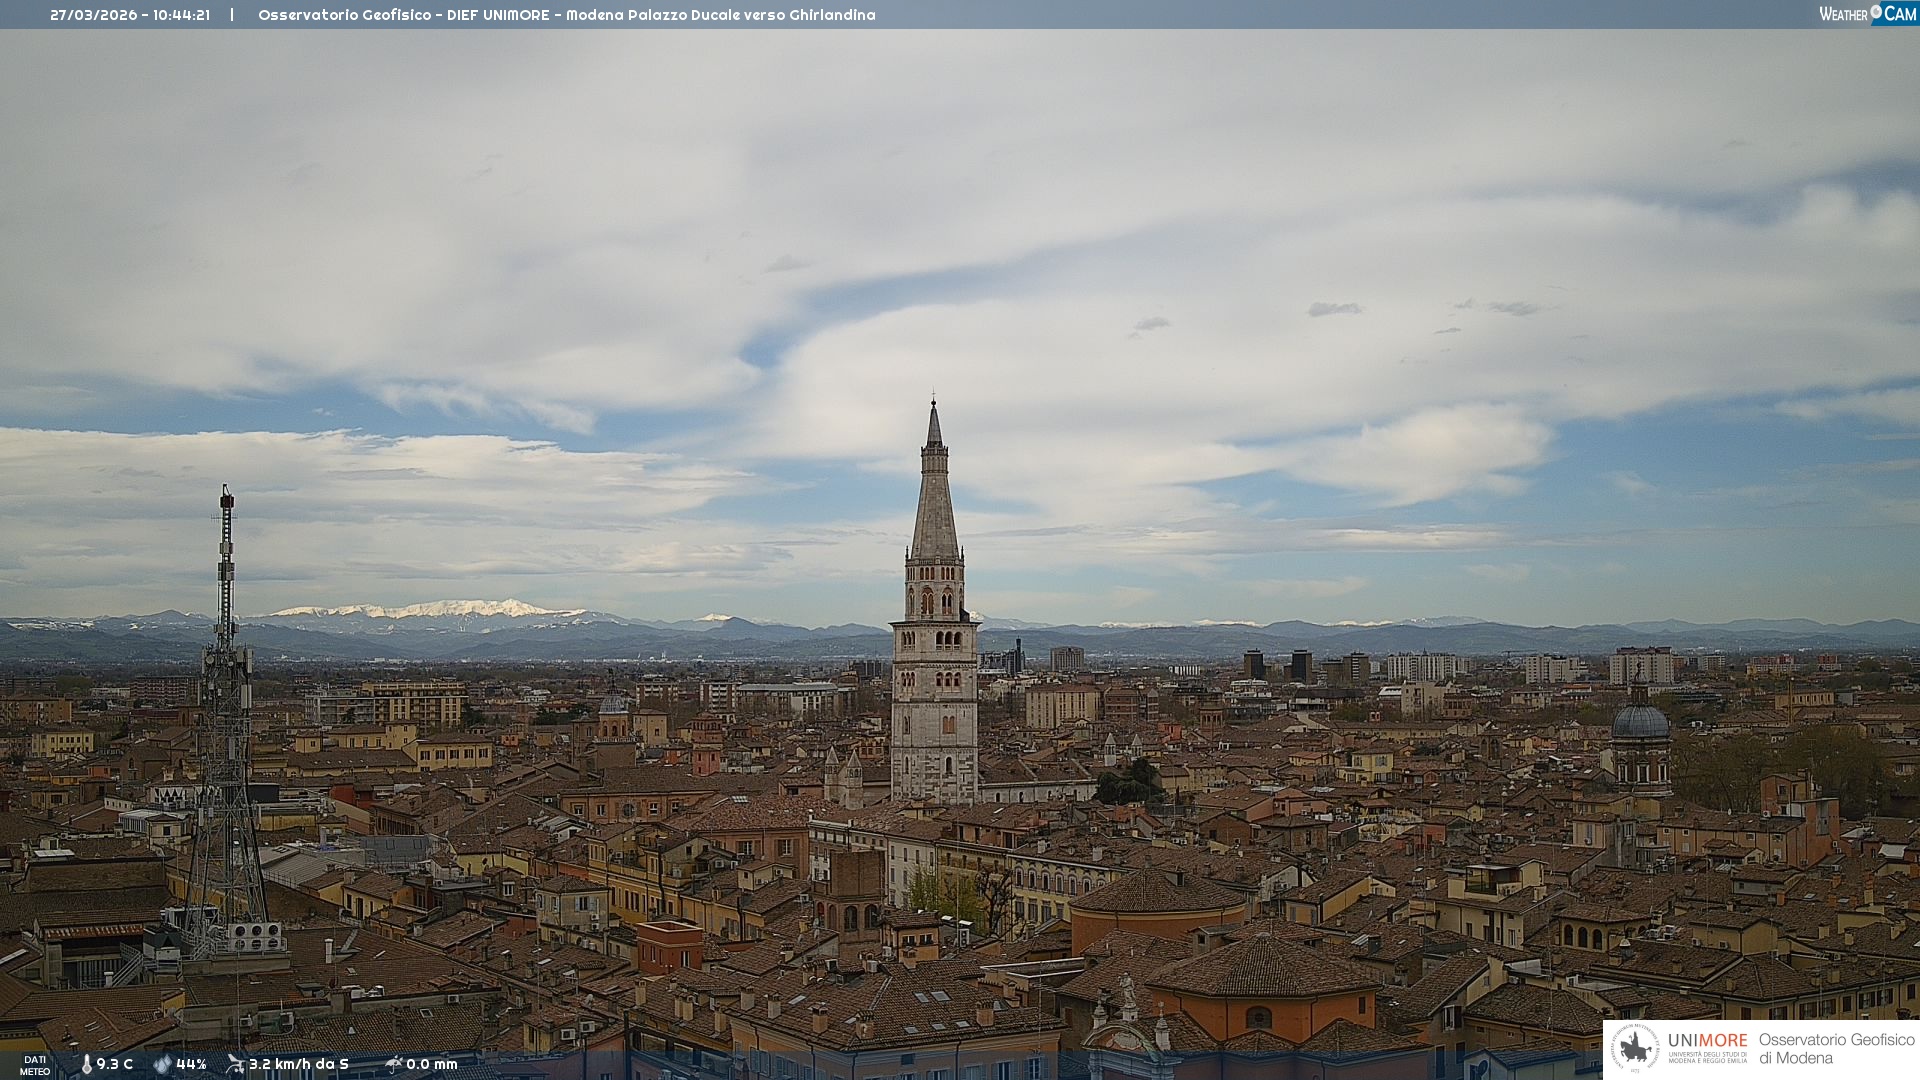Click the wind anemometer icon

tap(235, 1064)
